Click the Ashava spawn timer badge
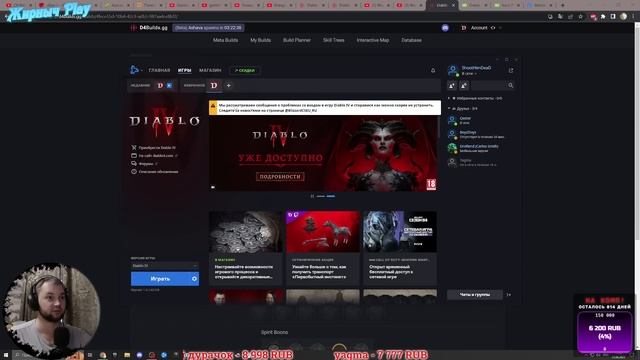Screen dimensions: 640x360 [x=208, y=28]
